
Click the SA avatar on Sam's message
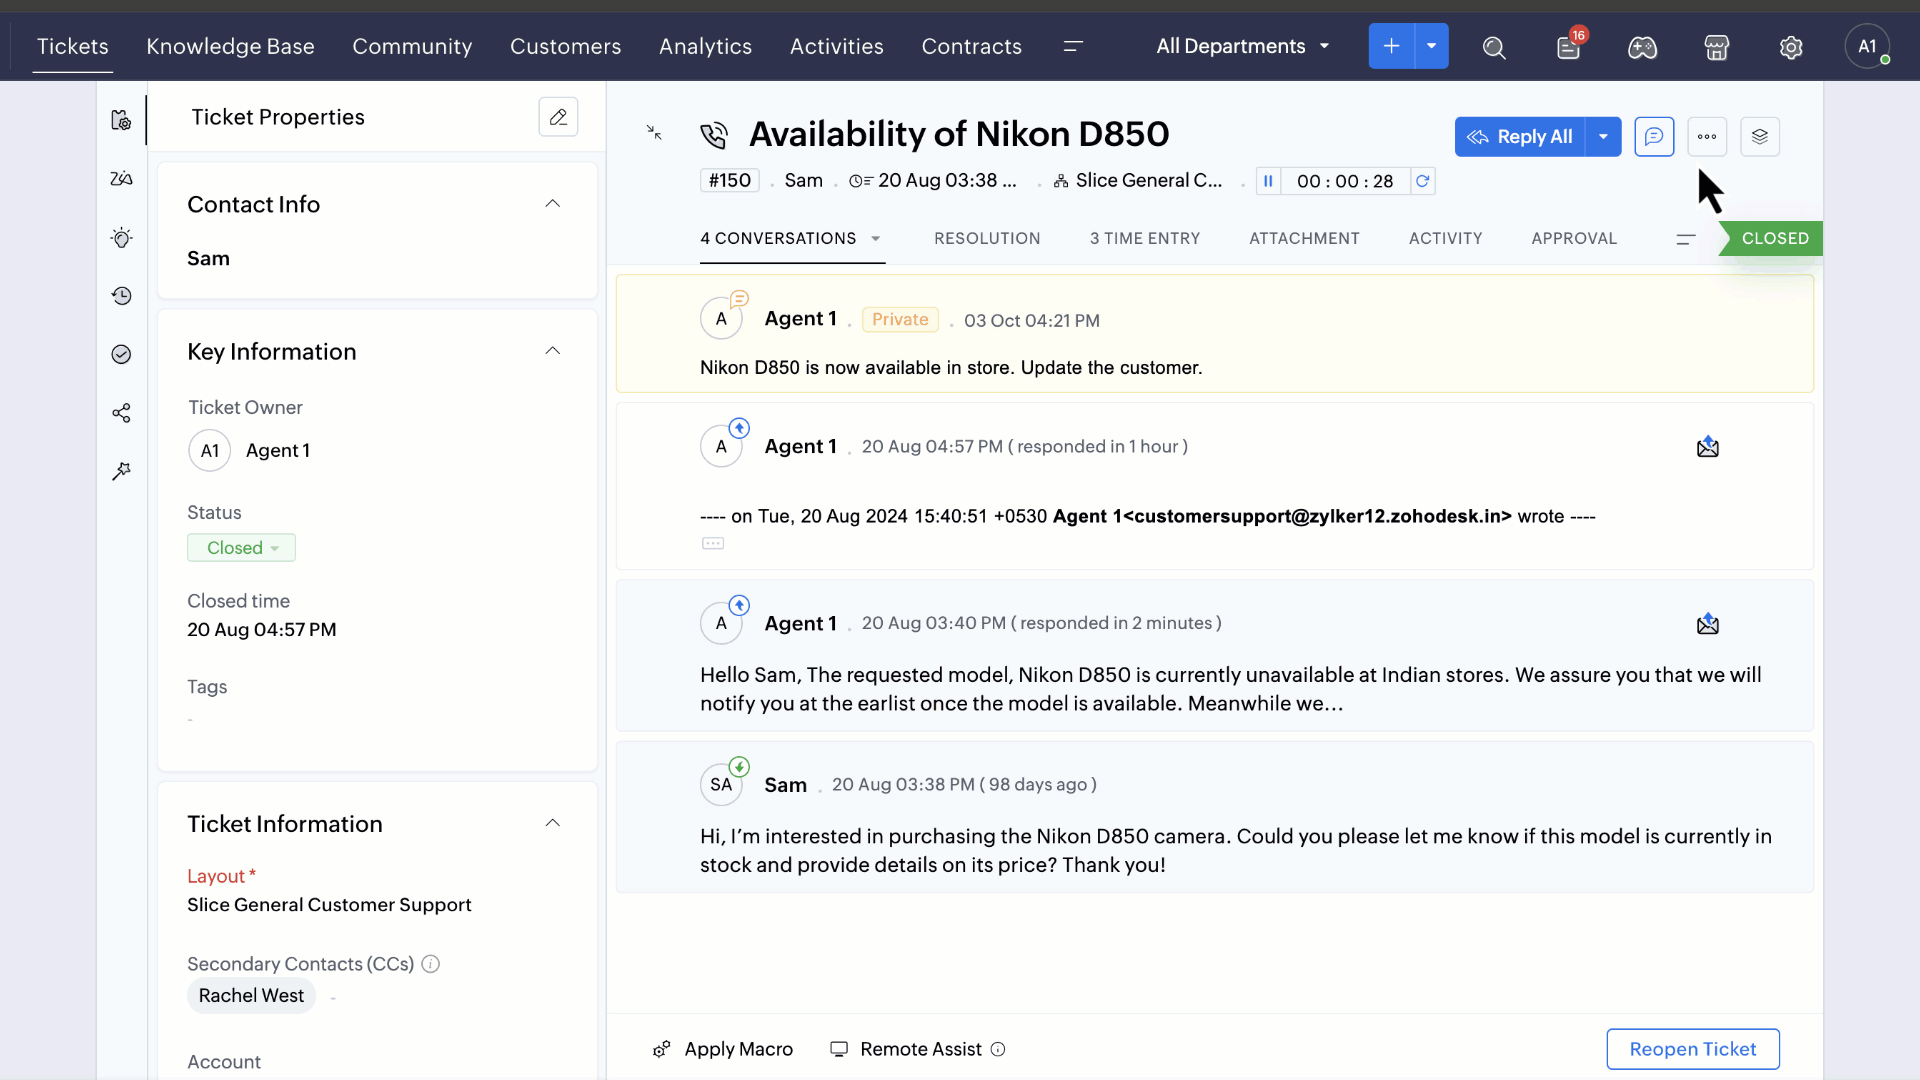(721, 785)
